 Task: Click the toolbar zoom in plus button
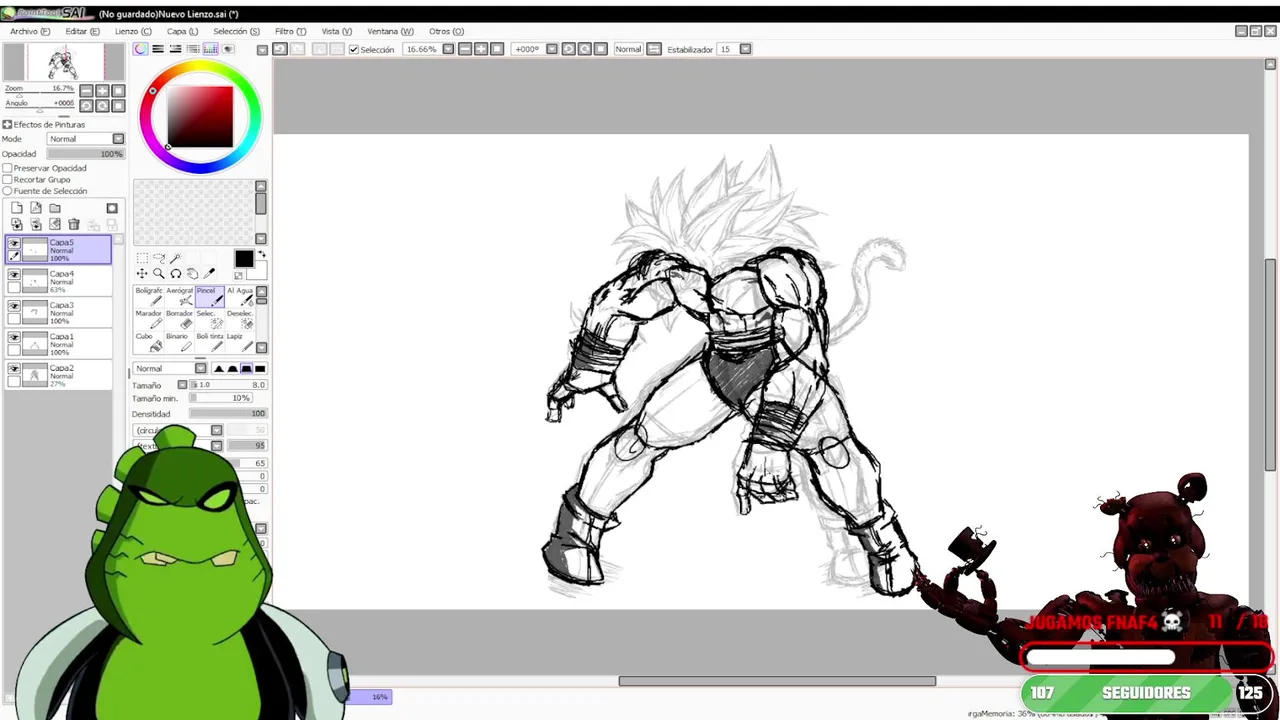(481, 49)
